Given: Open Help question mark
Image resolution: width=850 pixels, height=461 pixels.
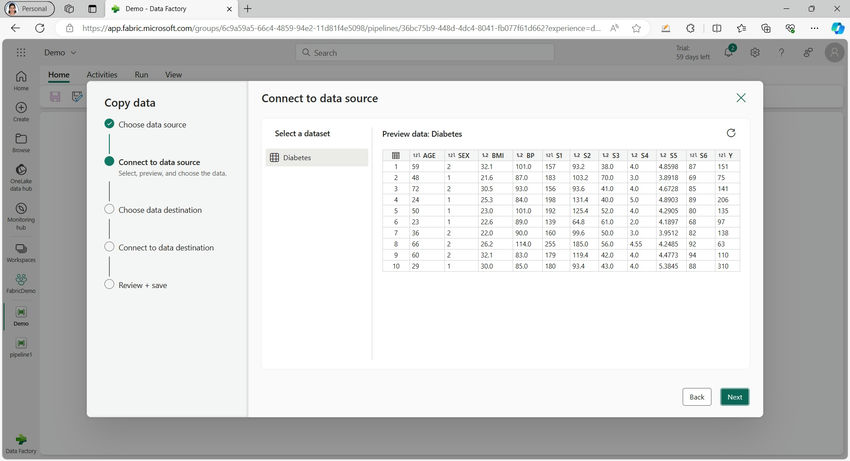Looking at the screenshot, I should [781, 53].
